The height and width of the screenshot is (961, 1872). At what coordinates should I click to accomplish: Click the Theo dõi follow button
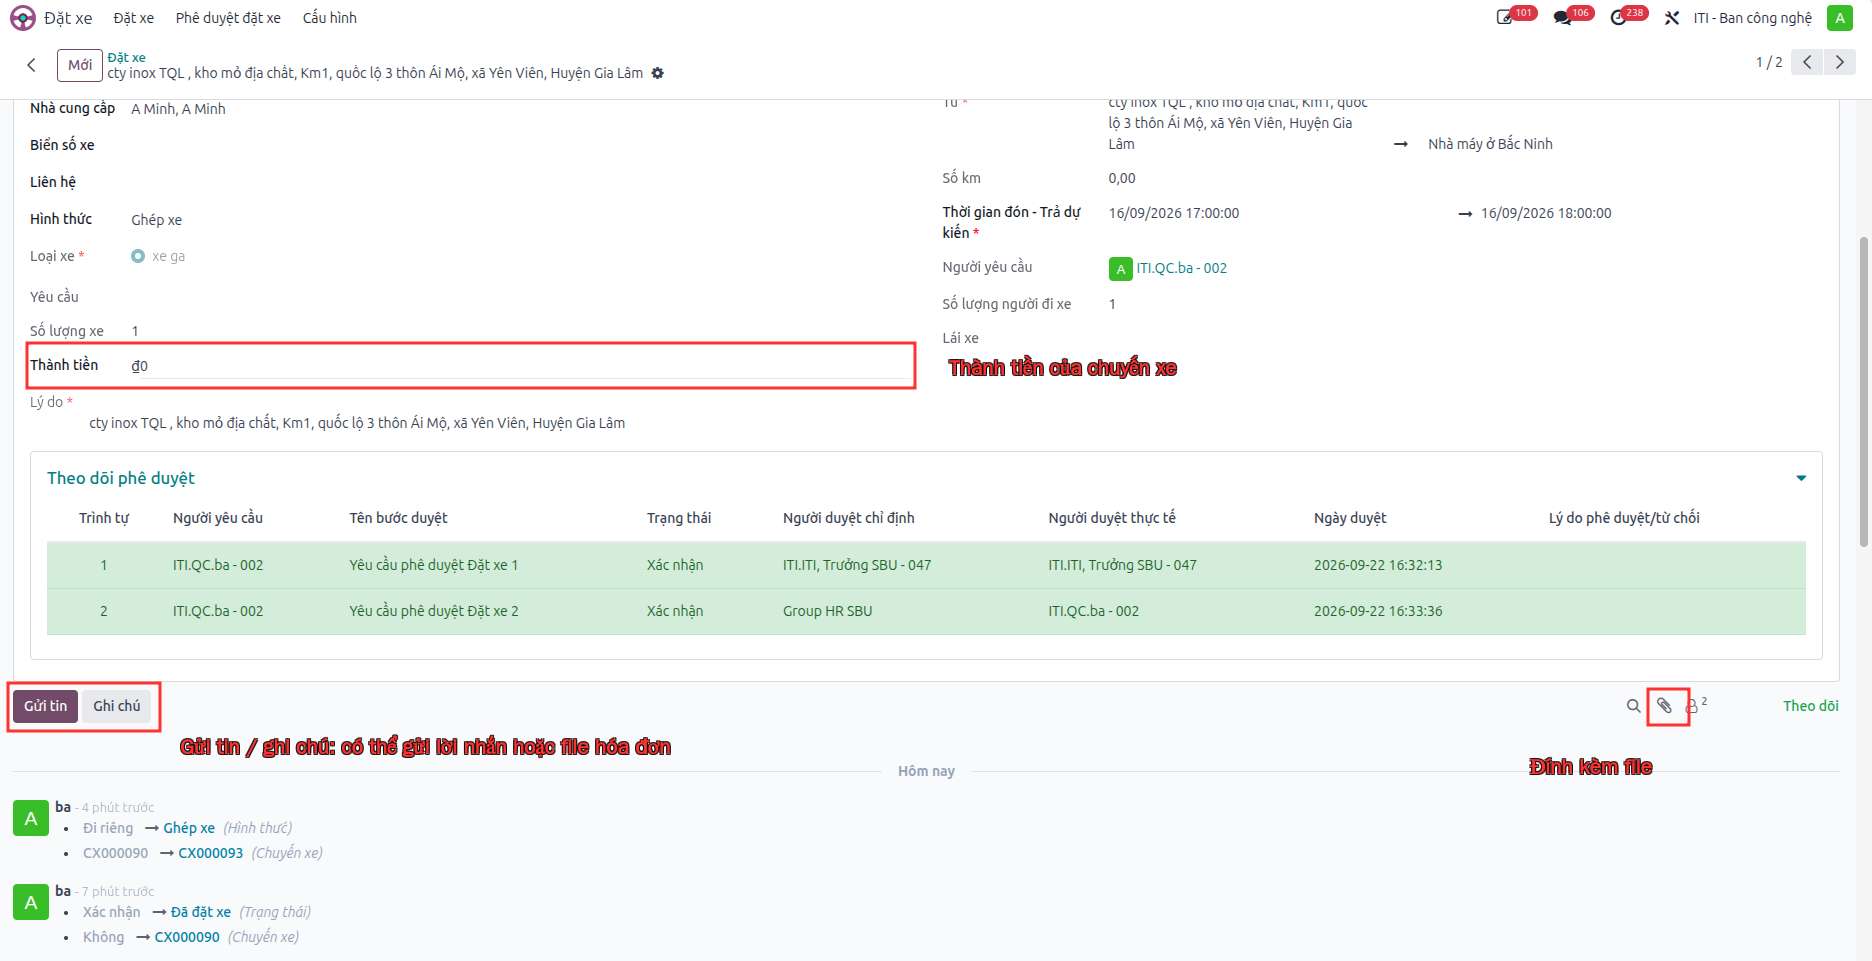click(x=1811, y=706)
